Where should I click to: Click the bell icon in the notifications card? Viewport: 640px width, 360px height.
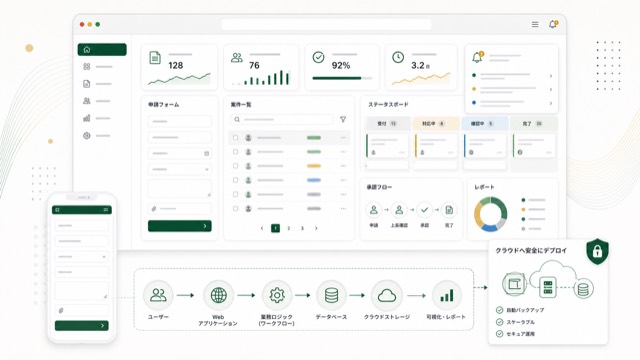pos(477,57)
